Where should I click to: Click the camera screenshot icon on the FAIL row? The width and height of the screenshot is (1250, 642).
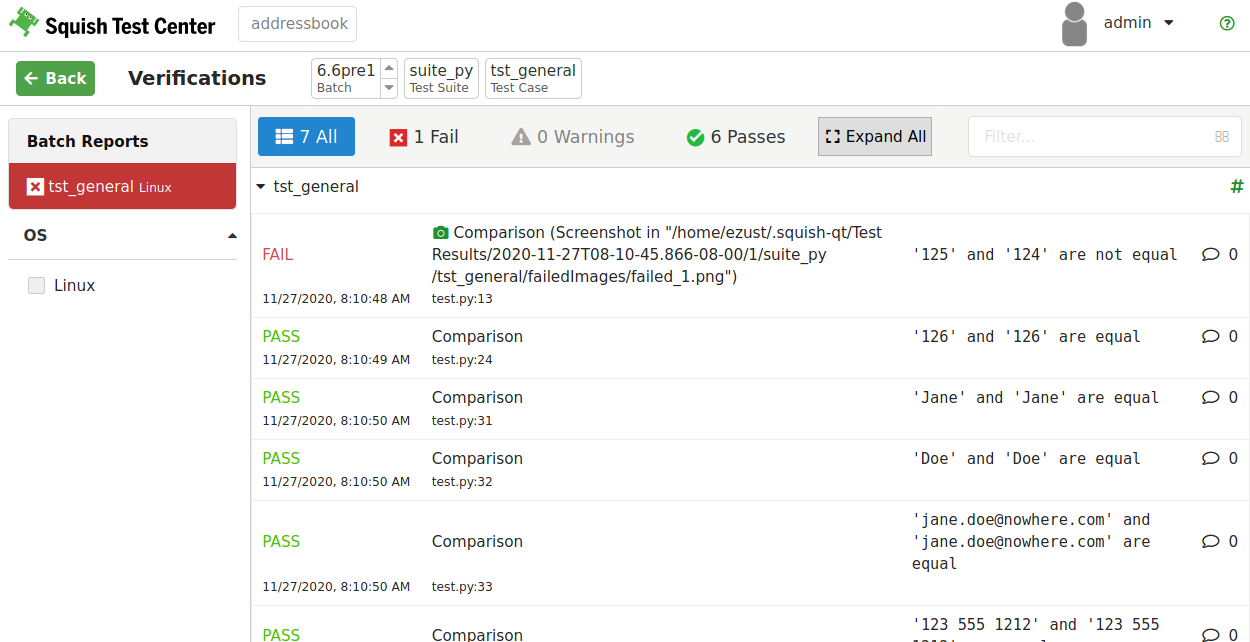click(441, 232)
